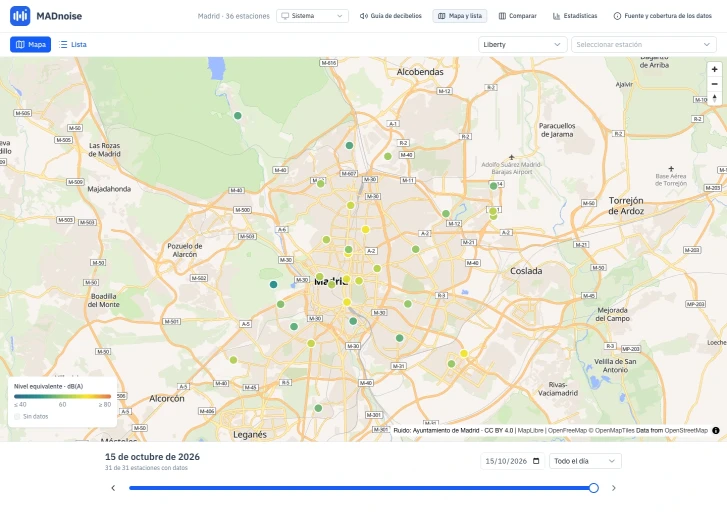
Task: Open the Todo el día dropdown
Action: coord(585,461)
